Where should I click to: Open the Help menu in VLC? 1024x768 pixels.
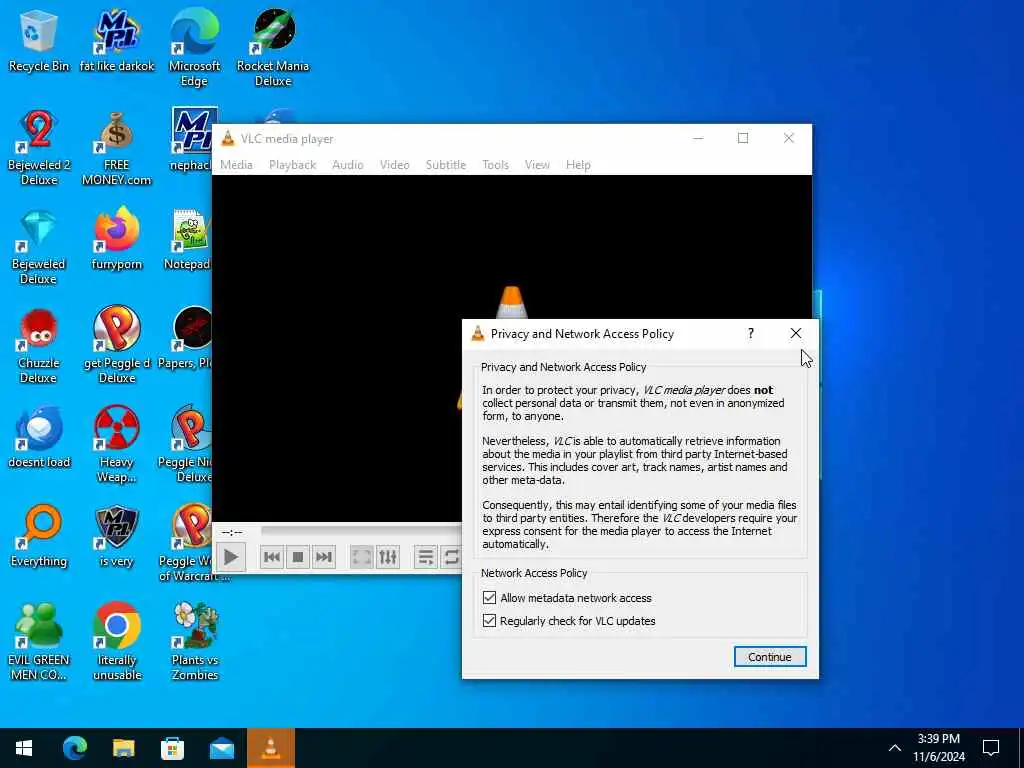click(x=578, y=165)
